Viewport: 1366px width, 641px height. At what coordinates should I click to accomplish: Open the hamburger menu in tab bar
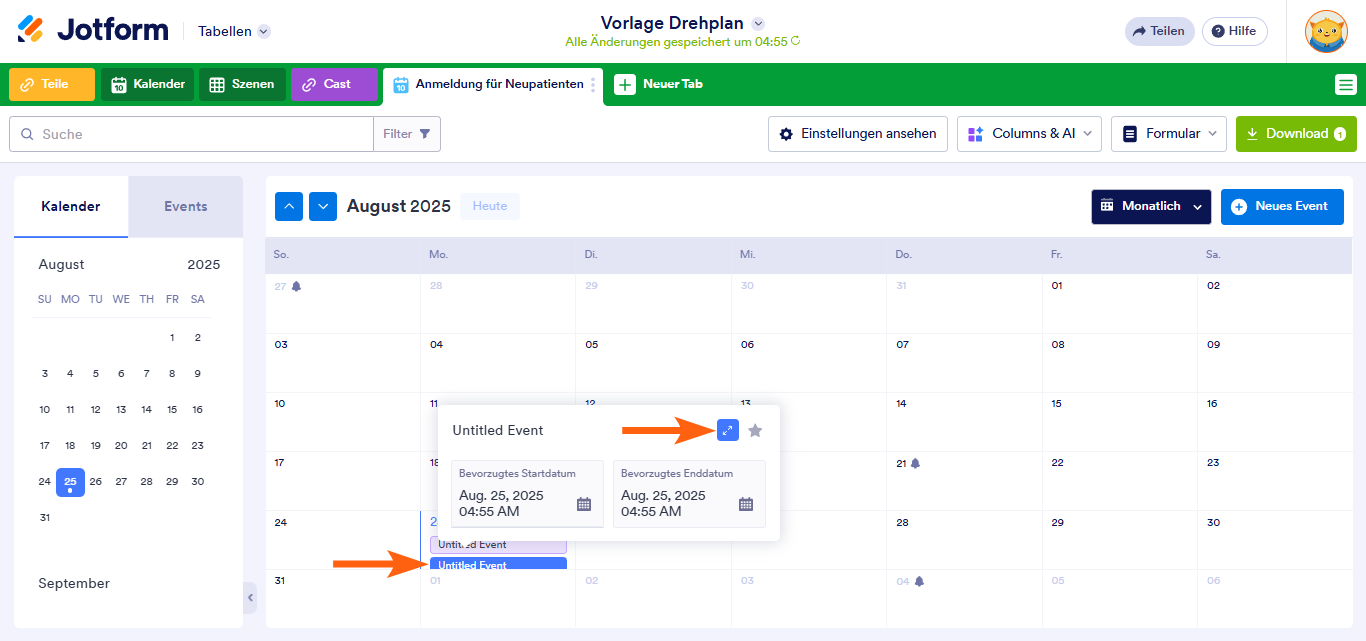click(x=1345, y=85)
